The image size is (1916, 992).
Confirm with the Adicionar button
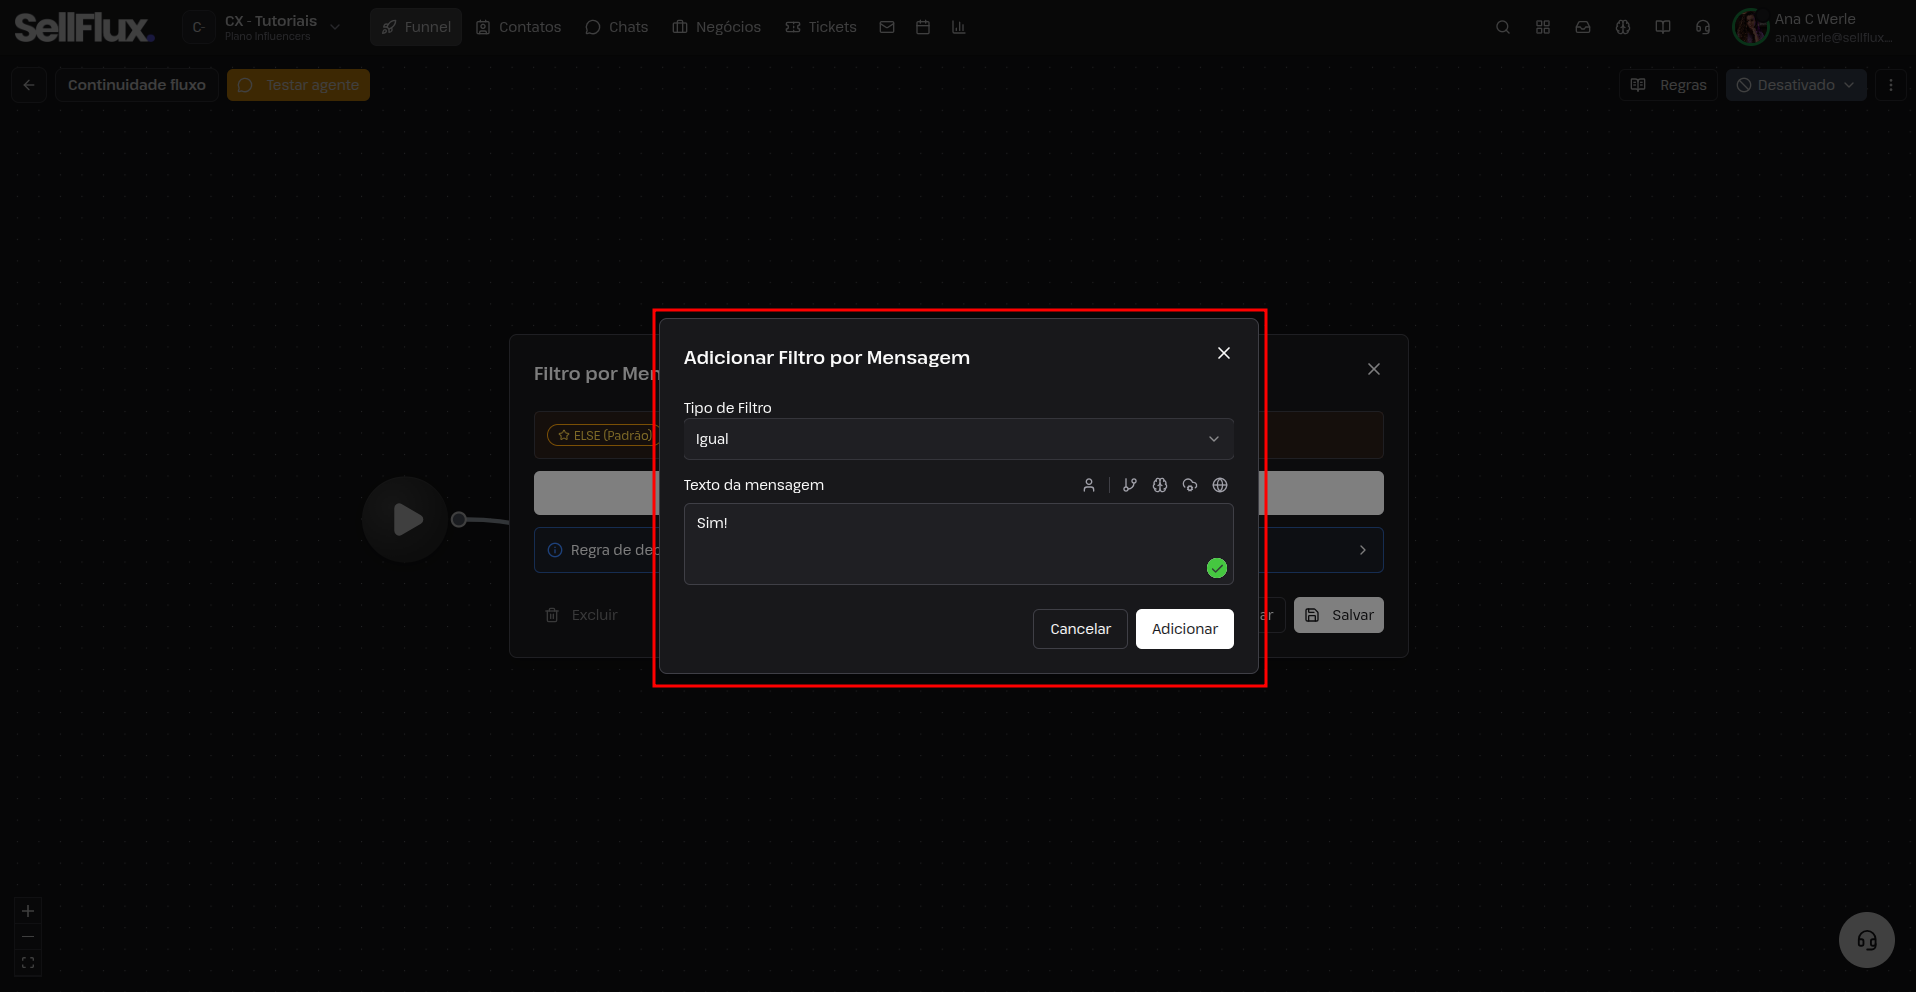coord(1185,629)
